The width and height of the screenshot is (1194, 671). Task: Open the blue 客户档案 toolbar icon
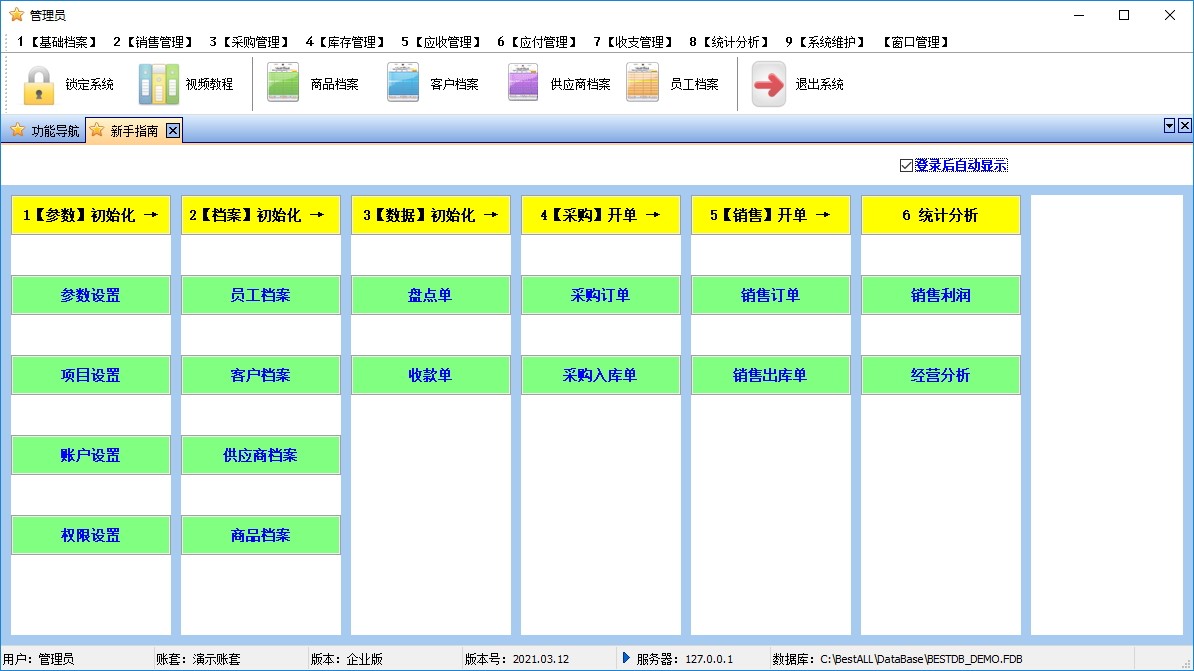click(x=403, y=83)
